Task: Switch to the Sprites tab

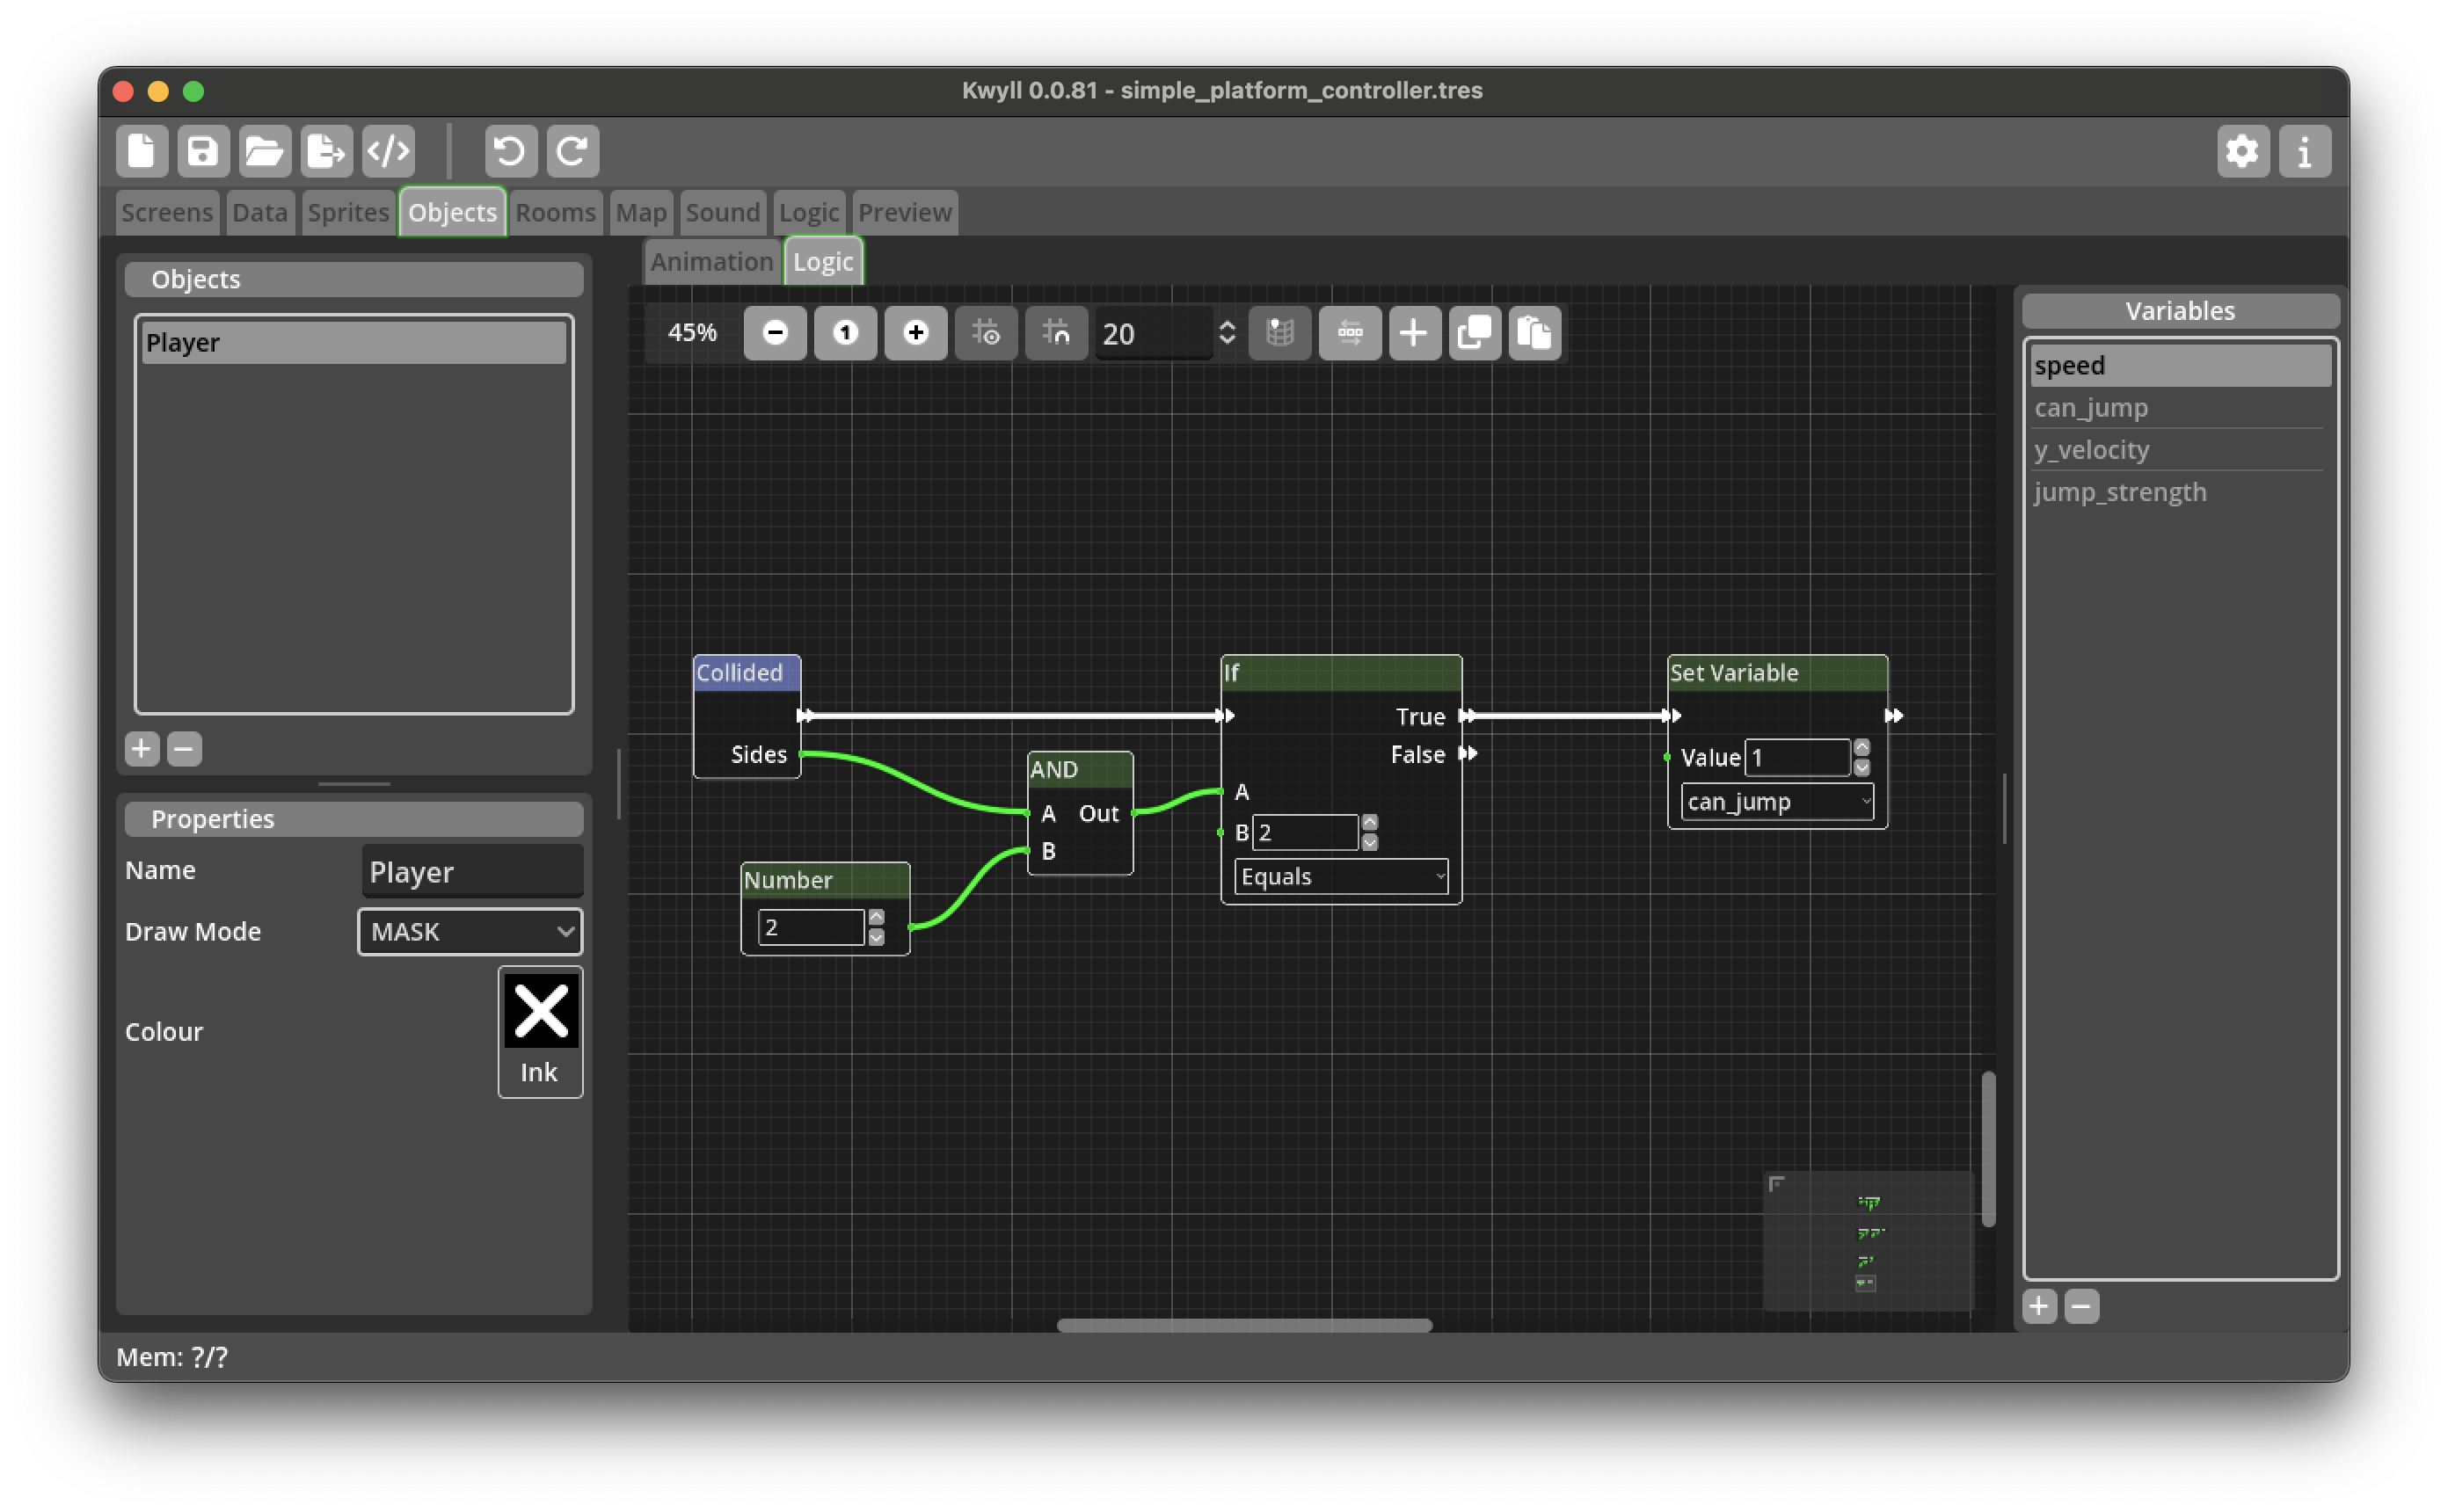Action: (x=348, y=212)
